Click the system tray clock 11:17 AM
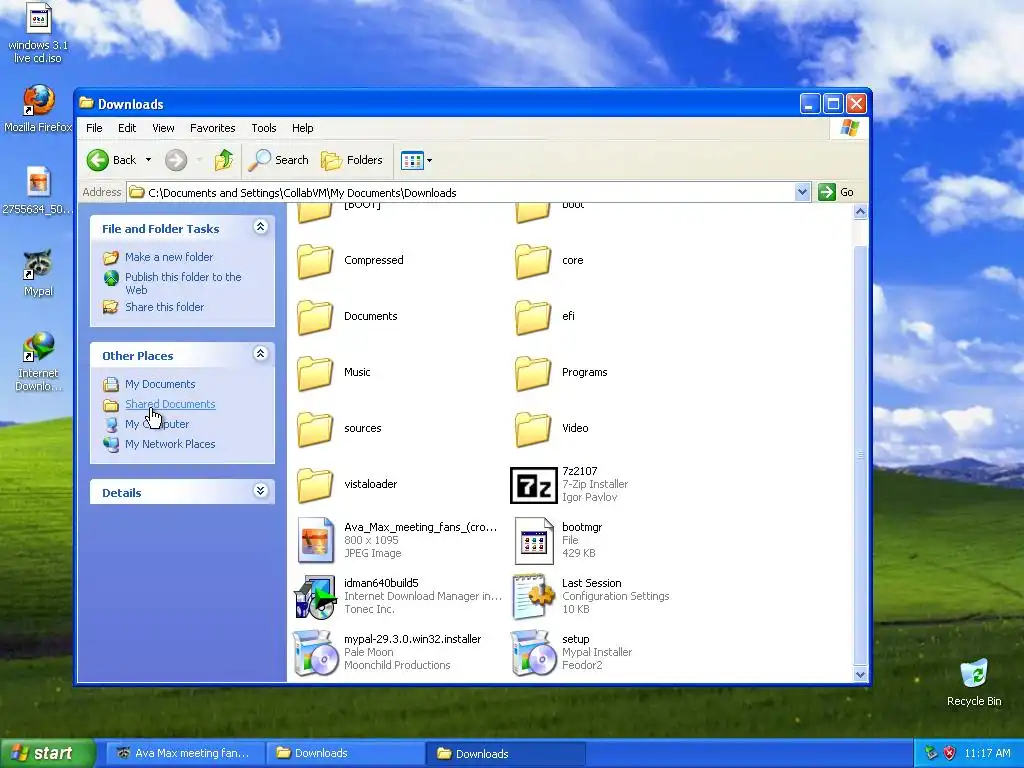This screenshot has height=768, width=1024. pyautogui.click(x=987, y=753)
